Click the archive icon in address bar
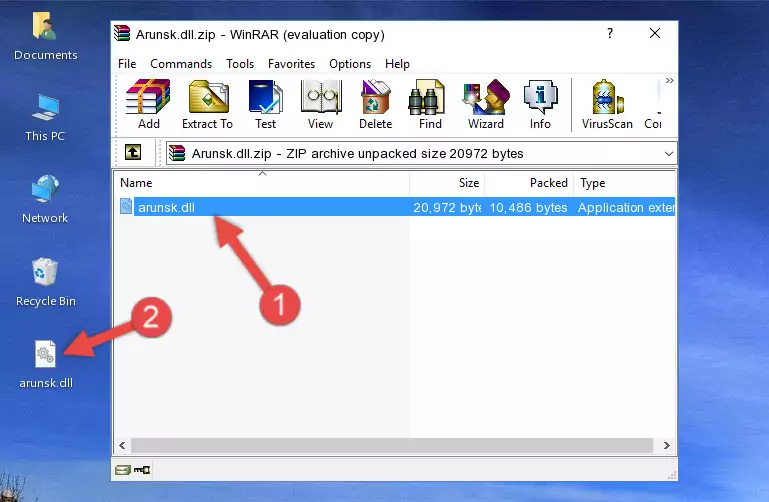The width and height of the screenshot is (769, 502). click(x=177, y=153)
